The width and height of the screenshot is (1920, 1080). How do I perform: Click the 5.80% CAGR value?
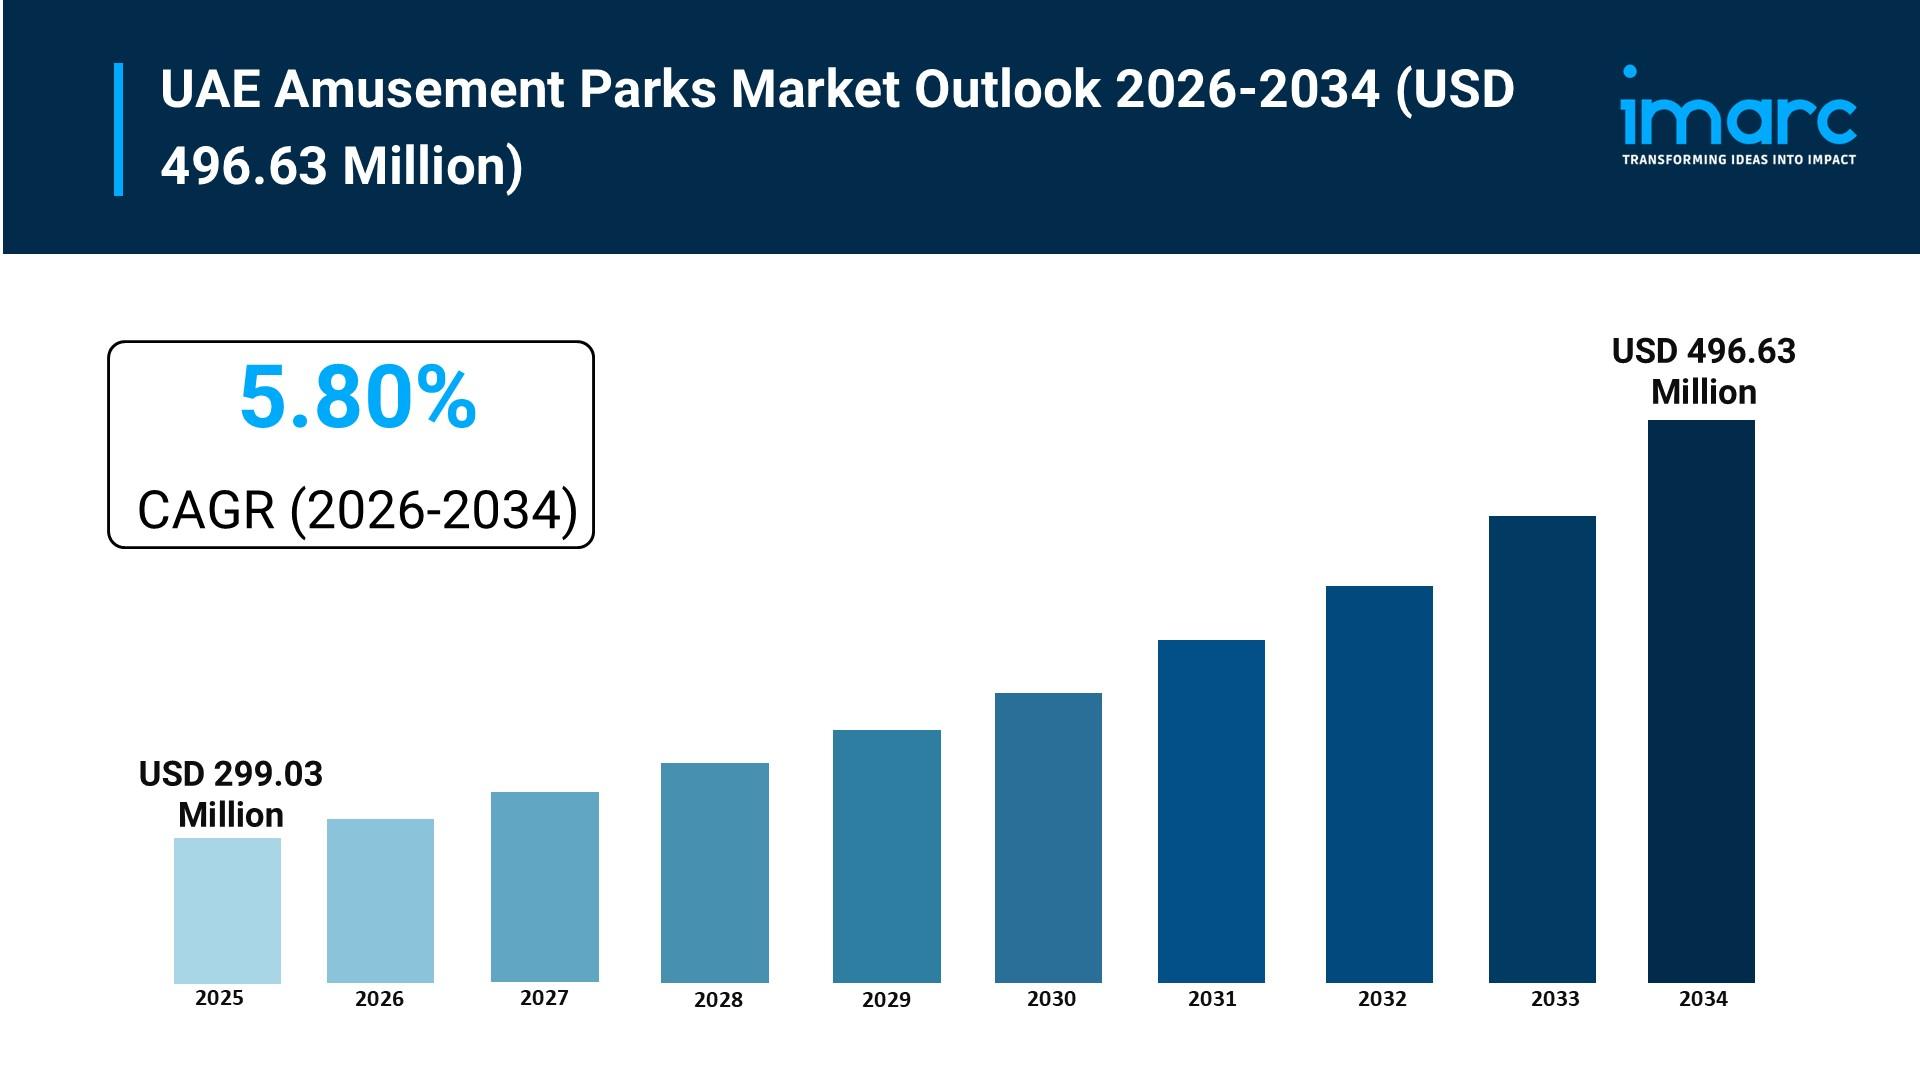click(x=357, y=398)
